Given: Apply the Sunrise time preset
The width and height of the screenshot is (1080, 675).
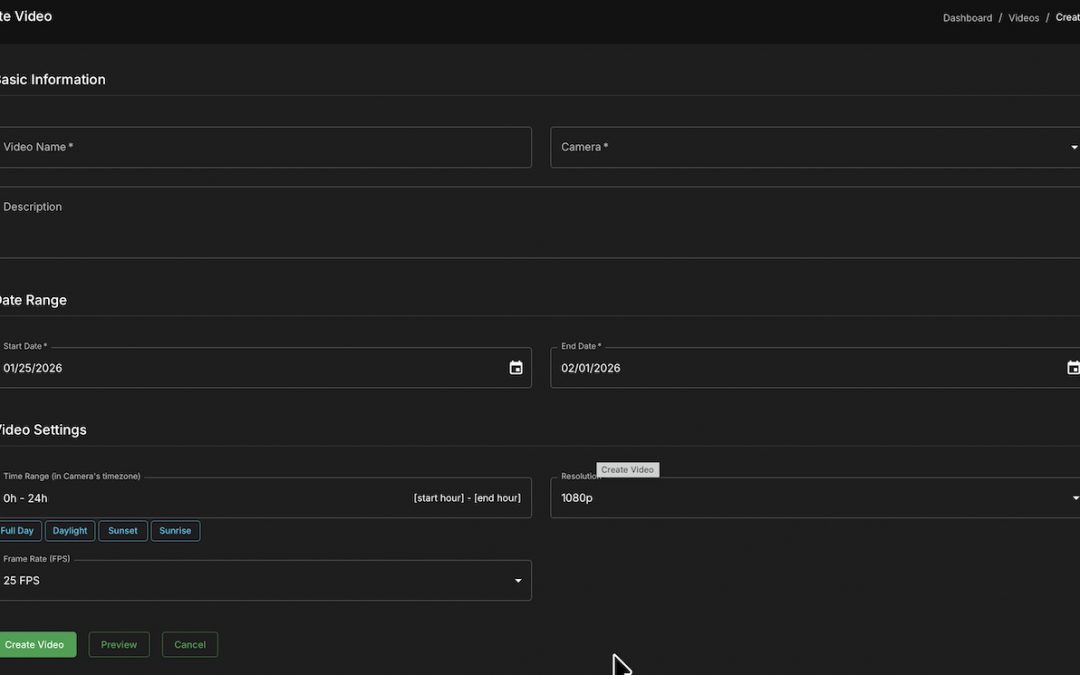Looking at the screenshot, I should pos(175,531).
